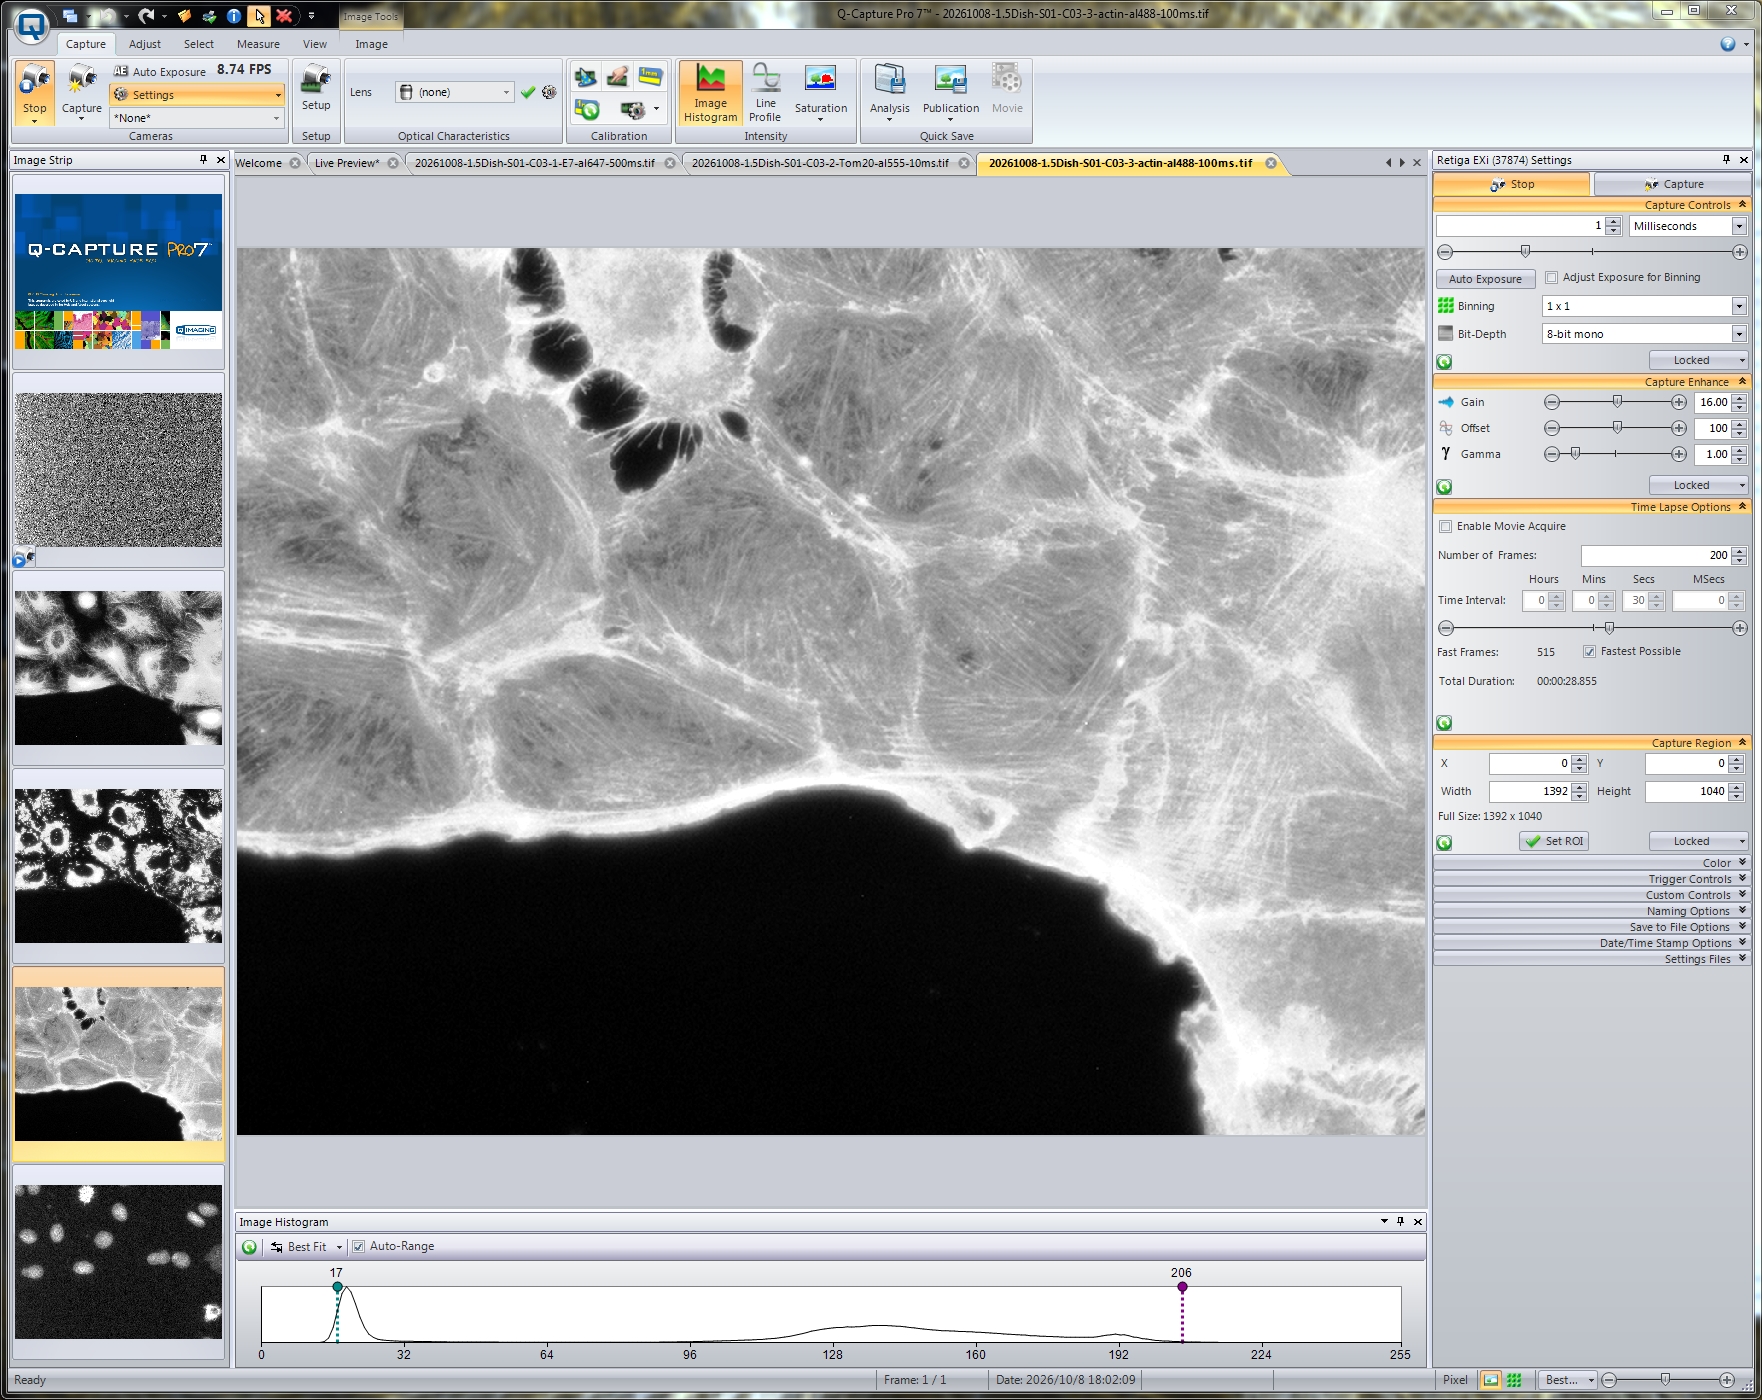Screen dimensions: 1762x1400
Task: Open the Binning 1 x 1 dropdown
Action: (x=1644, y=306)
